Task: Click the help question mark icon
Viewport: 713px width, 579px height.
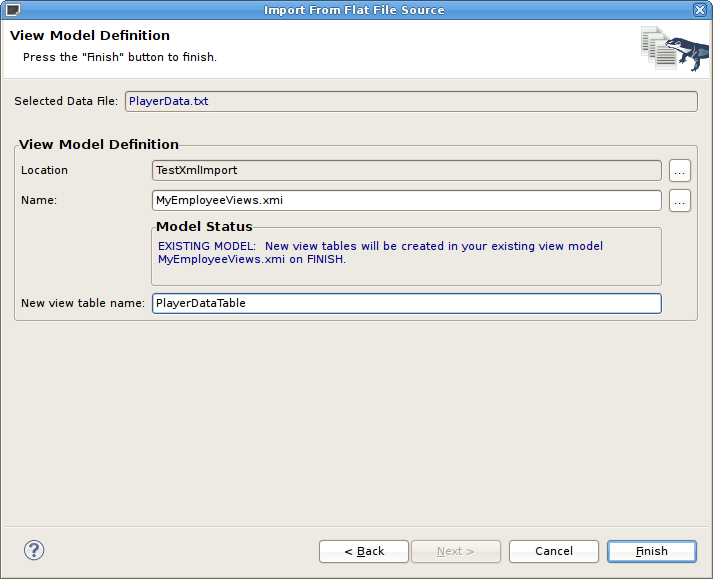Action: pyautogui.click(x=34, y=550)
